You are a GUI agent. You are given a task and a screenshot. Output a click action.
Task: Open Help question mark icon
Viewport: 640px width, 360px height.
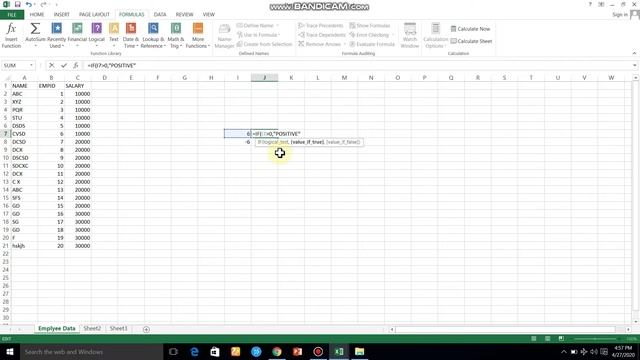pos(590,4)
